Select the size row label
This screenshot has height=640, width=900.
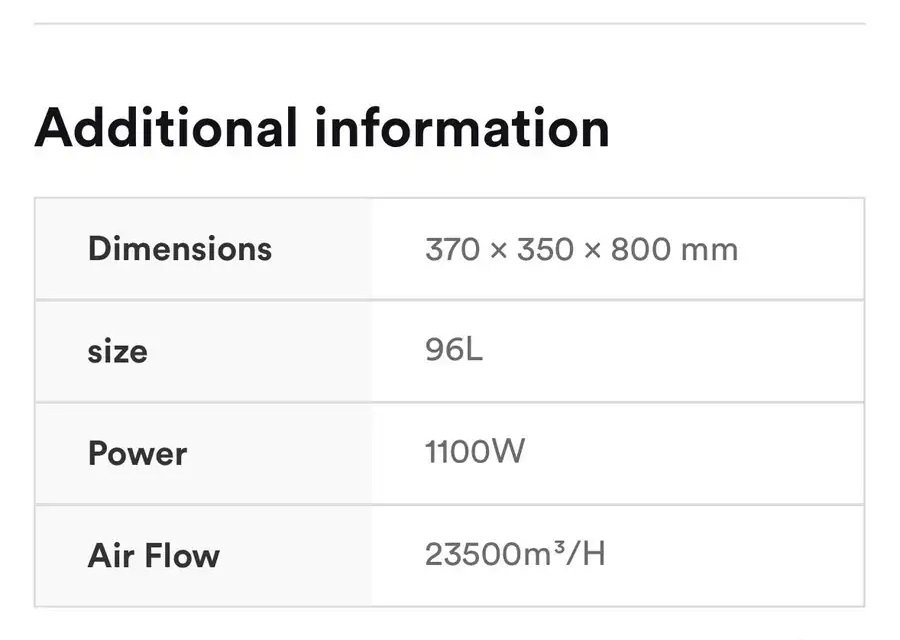[x=117, y=352]
